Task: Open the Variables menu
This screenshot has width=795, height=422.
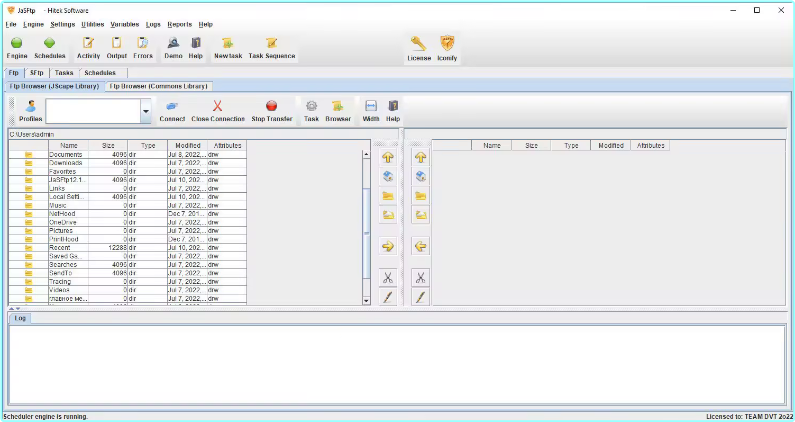Action: [x=125, y=24]
